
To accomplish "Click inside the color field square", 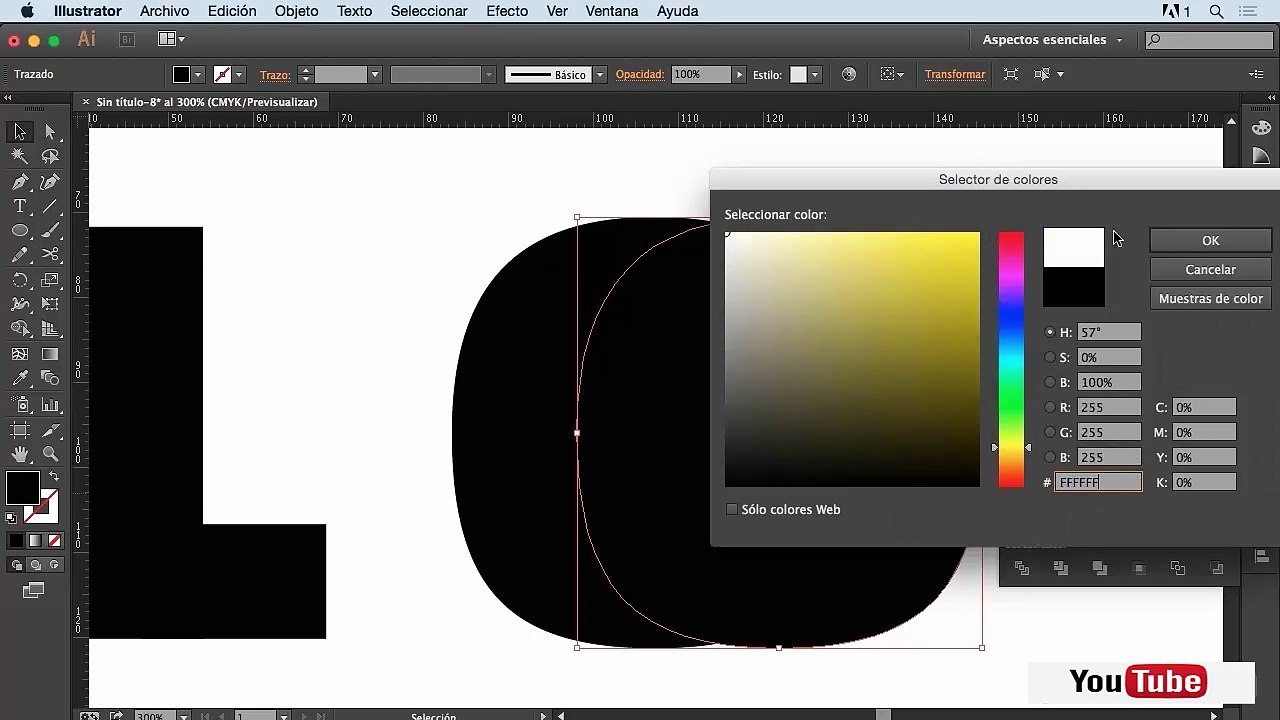I will click(x=852, y=360).
